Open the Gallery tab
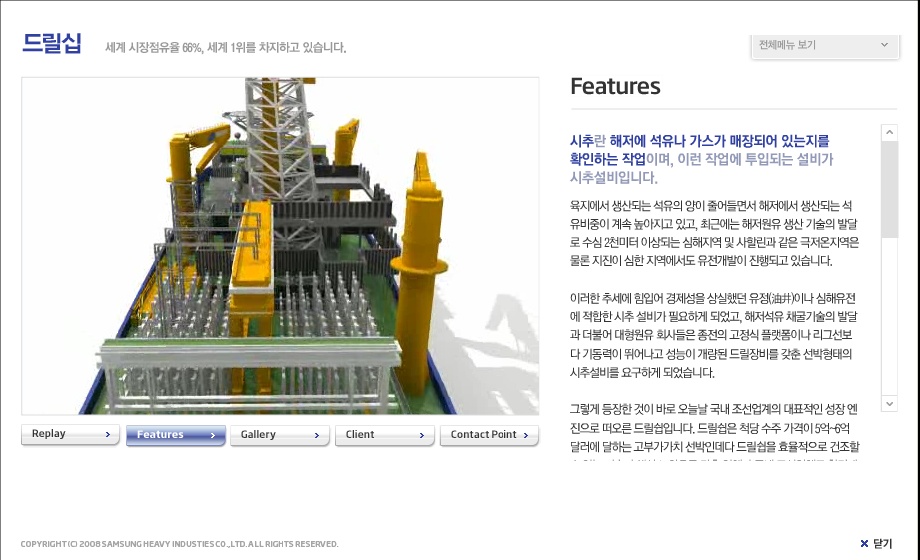 (x=280, y=435)
